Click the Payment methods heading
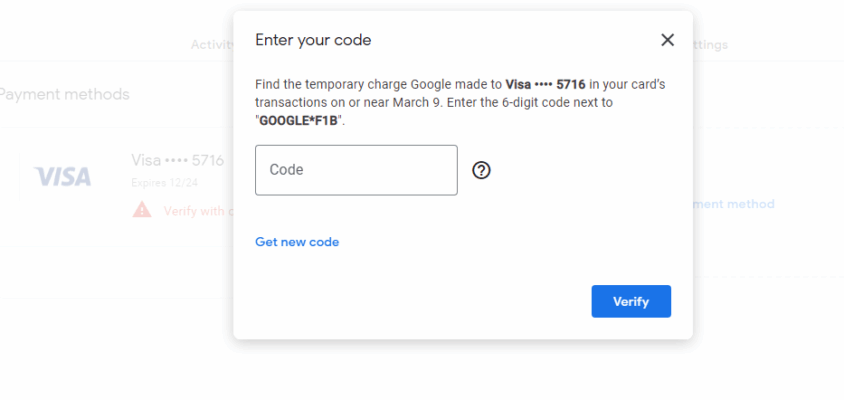Viewport: 844px width, 400px height. (64, 94)
